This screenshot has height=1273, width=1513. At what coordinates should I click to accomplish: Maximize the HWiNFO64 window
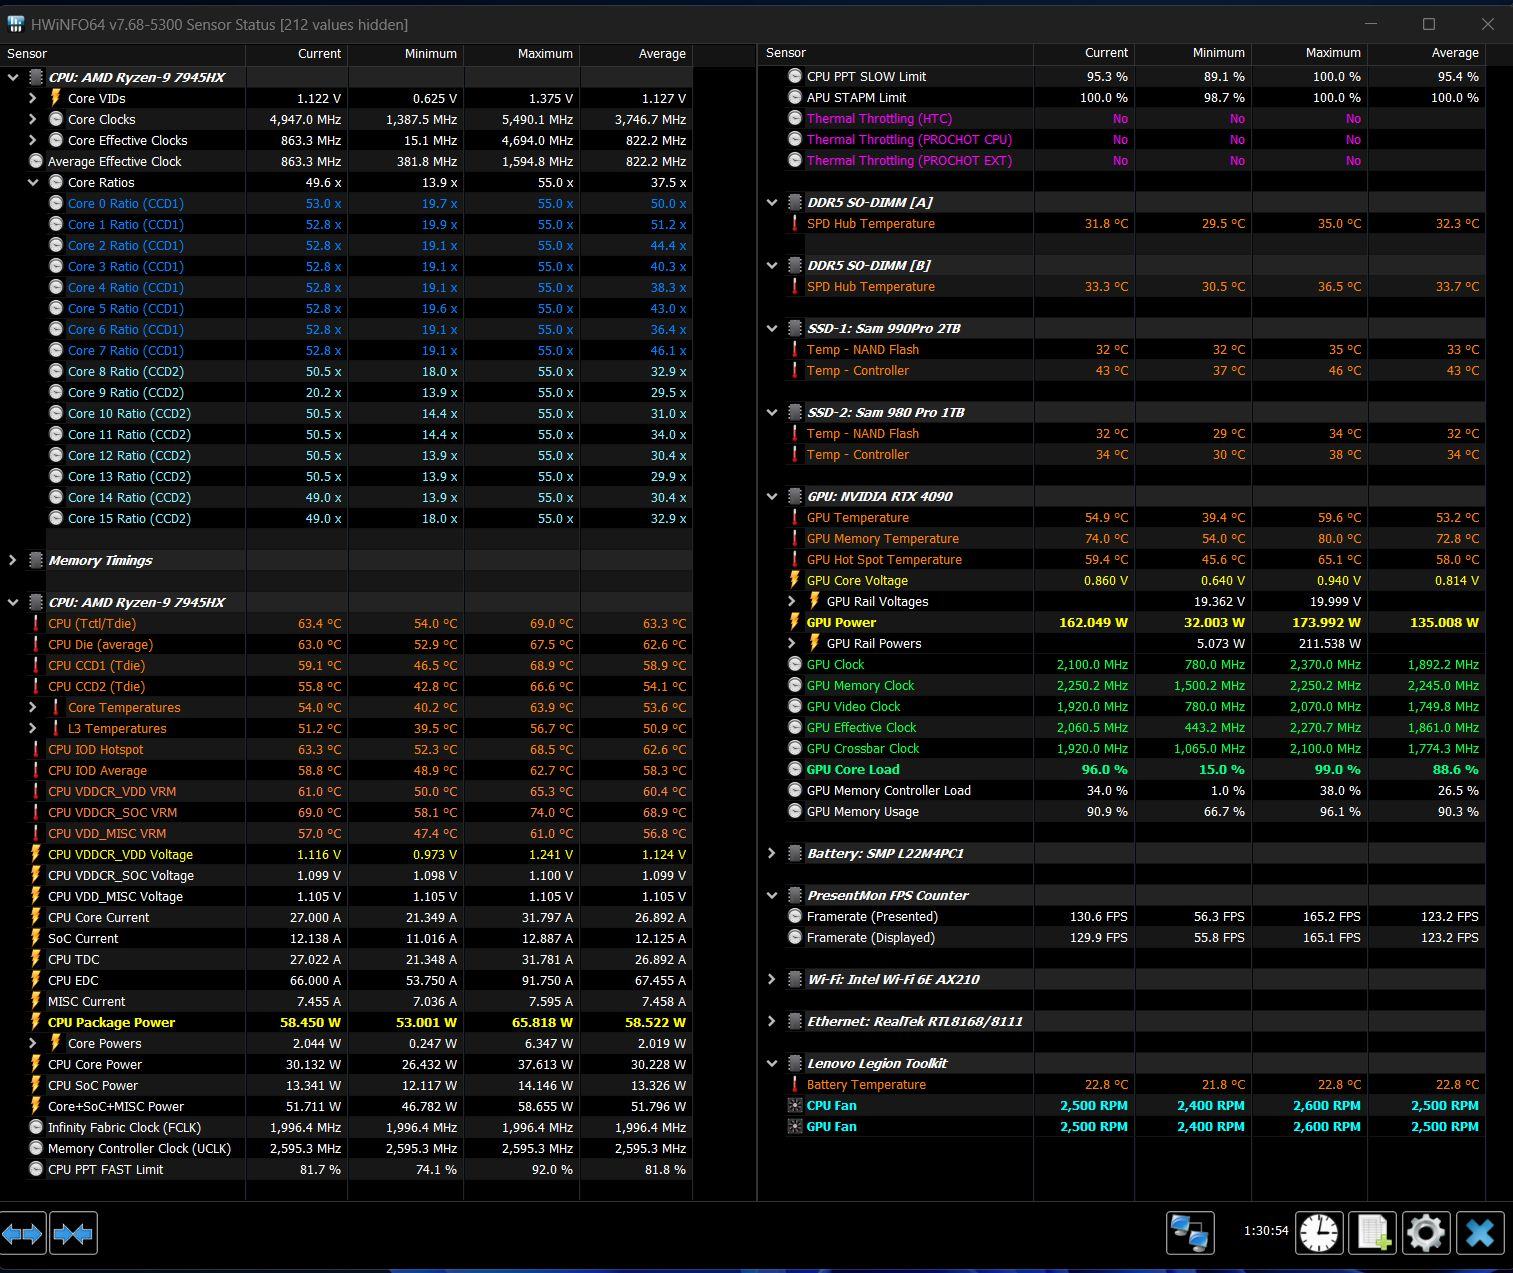point(1429,24)
